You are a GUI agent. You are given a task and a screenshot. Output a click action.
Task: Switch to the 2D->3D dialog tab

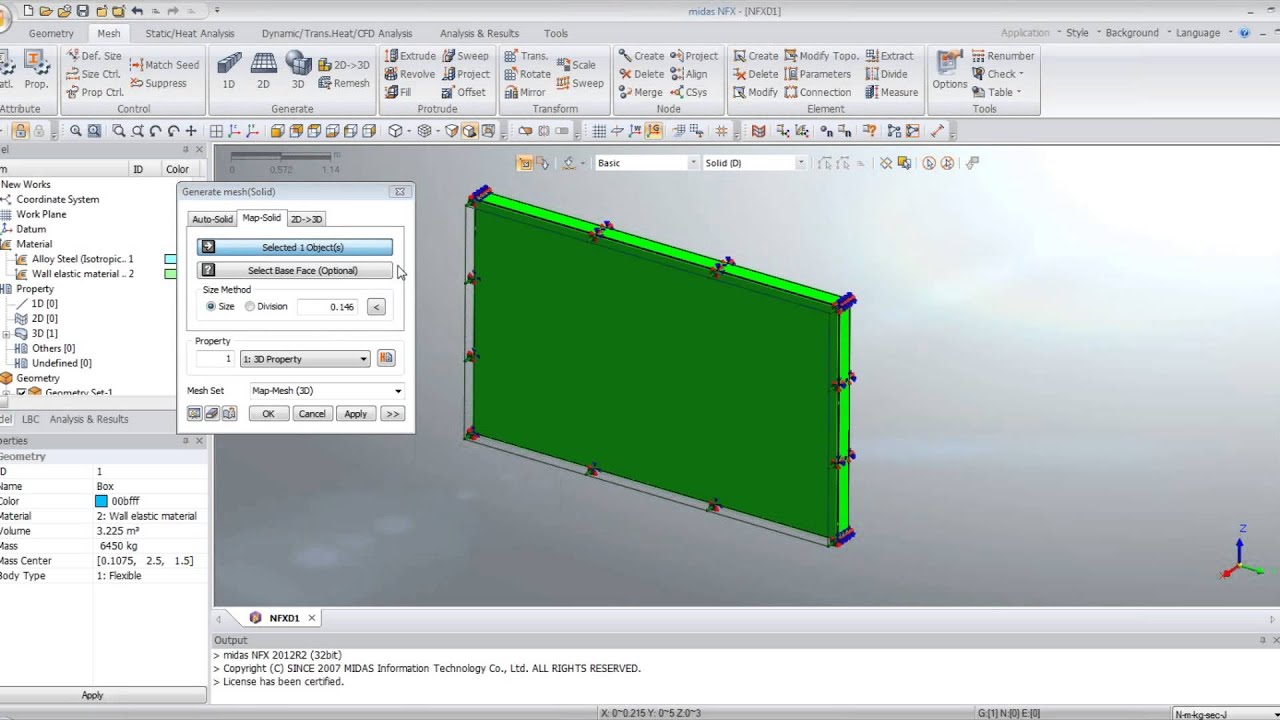point(306,219)
